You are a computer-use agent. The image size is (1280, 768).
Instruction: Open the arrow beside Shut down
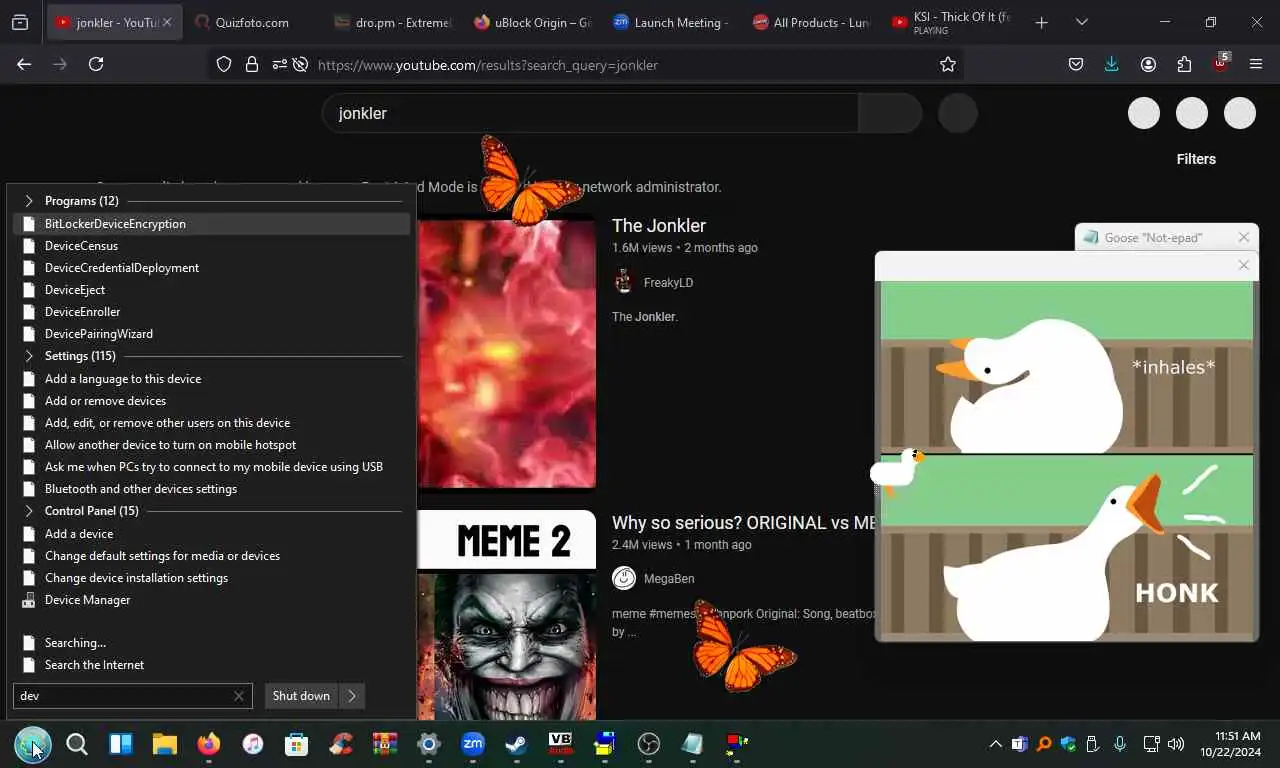pyautogui.click(x=352, y=696)
